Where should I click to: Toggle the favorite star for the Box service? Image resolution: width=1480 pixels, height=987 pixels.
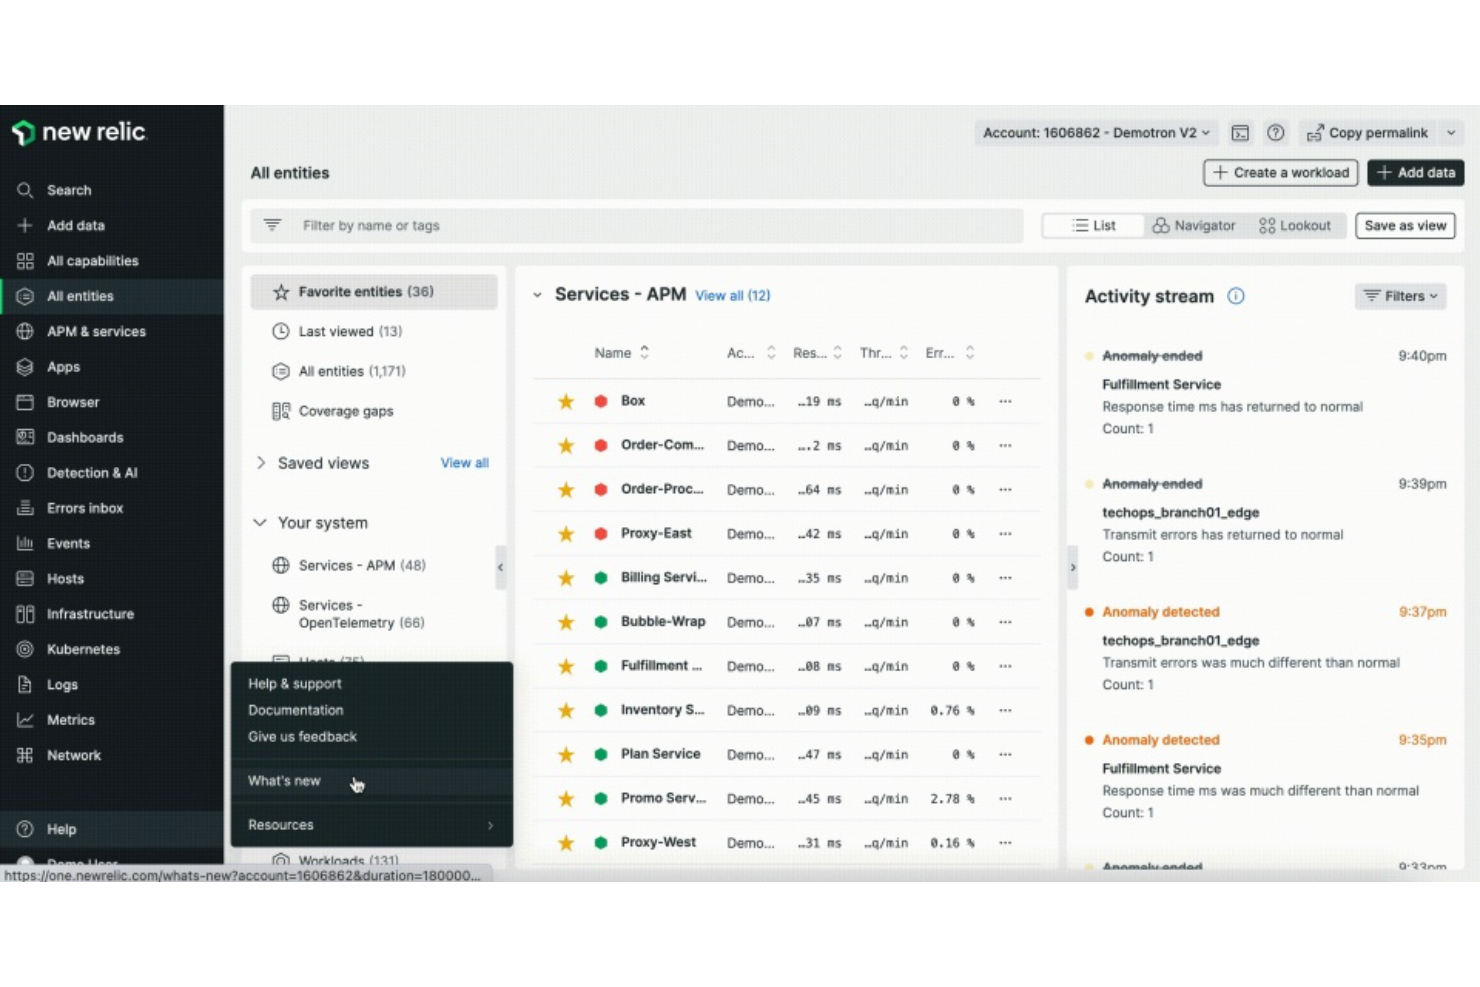pos(565,400)
